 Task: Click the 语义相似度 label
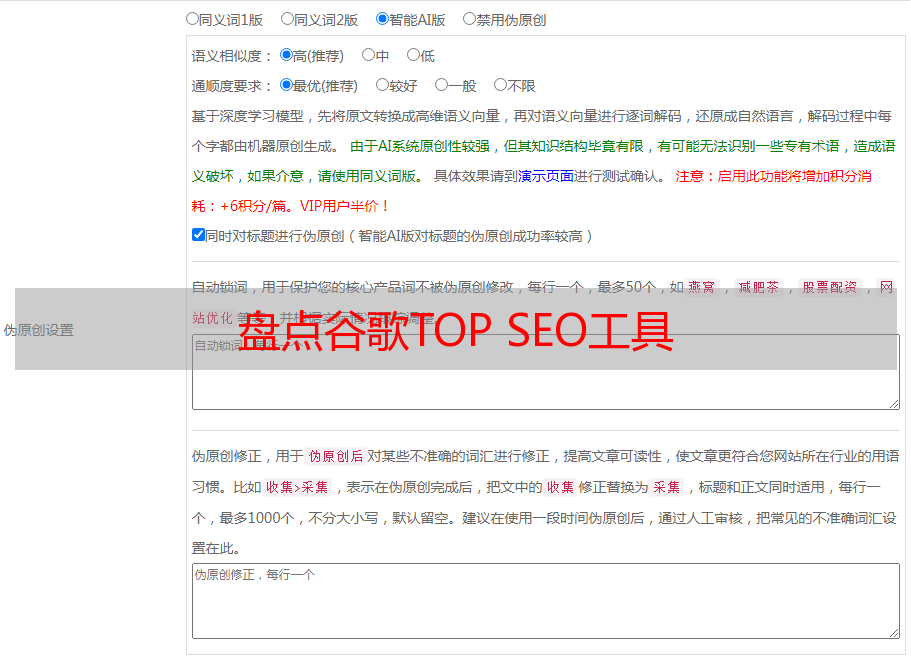(x=231, y=56)
